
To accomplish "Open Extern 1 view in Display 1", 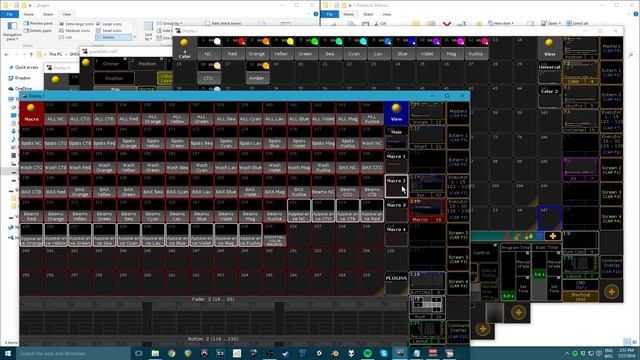I will pos(458,138).
